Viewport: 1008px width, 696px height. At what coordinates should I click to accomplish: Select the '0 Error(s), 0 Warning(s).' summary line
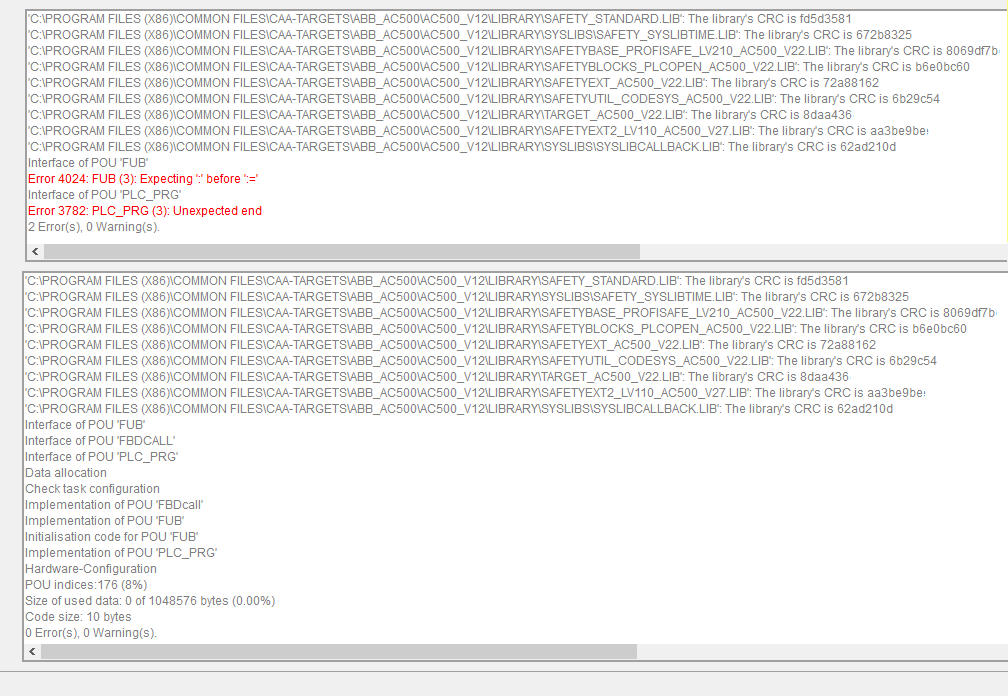(91, 633)
